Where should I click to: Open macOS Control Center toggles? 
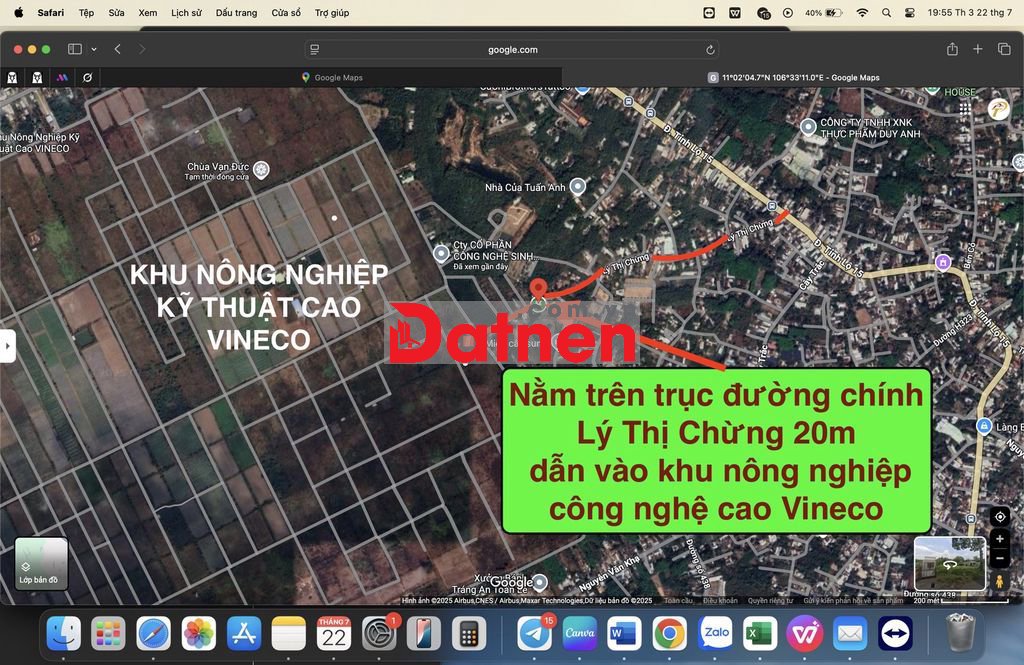click(909, 13)
